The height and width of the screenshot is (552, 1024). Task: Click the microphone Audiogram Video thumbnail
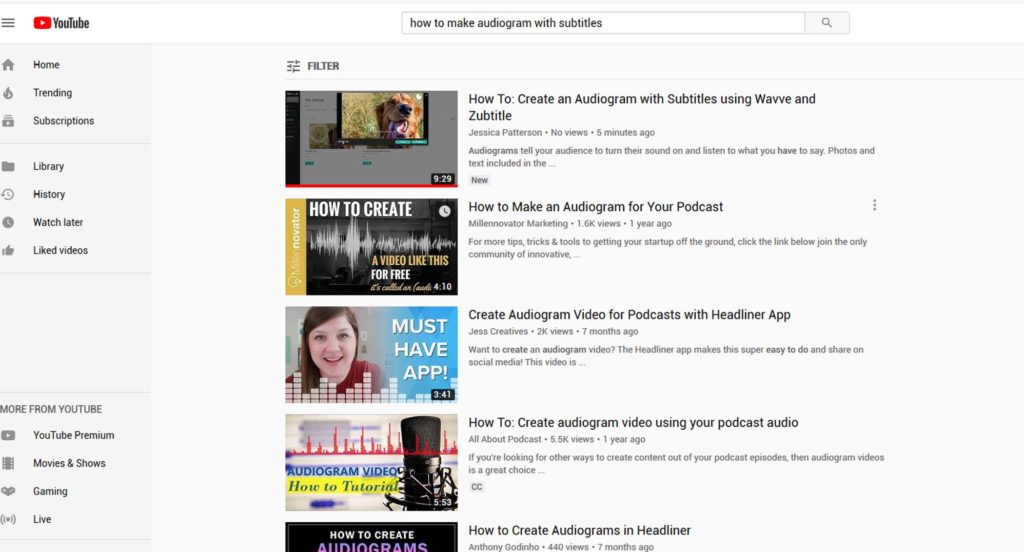[x=372, y=463]
